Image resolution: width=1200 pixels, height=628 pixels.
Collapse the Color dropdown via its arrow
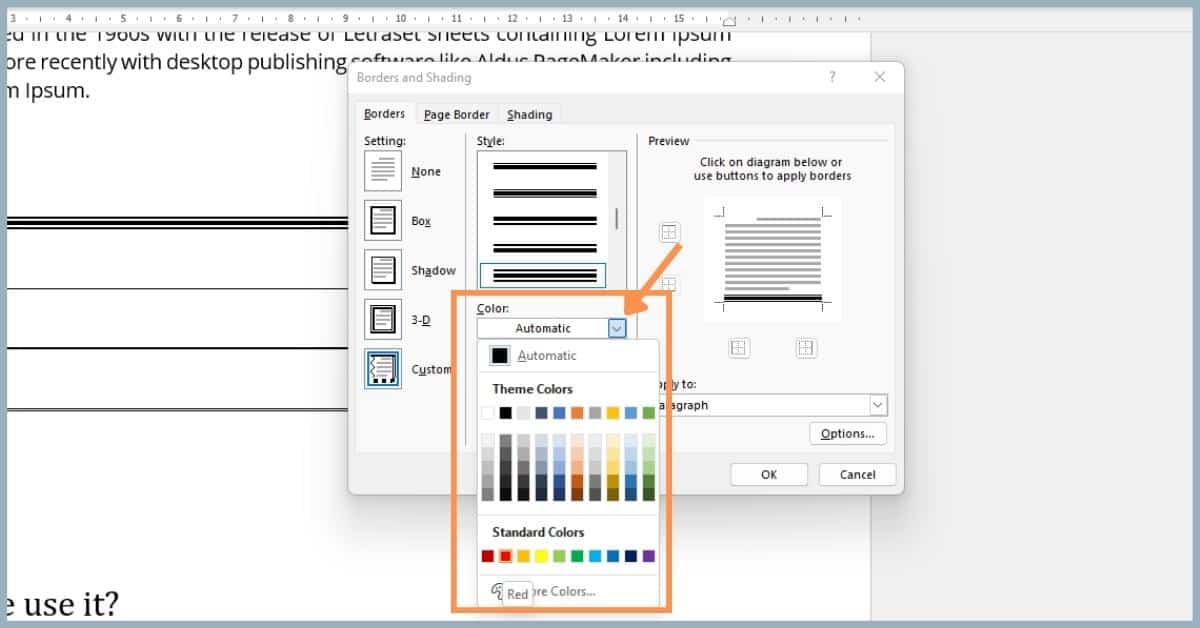(617, 328)
